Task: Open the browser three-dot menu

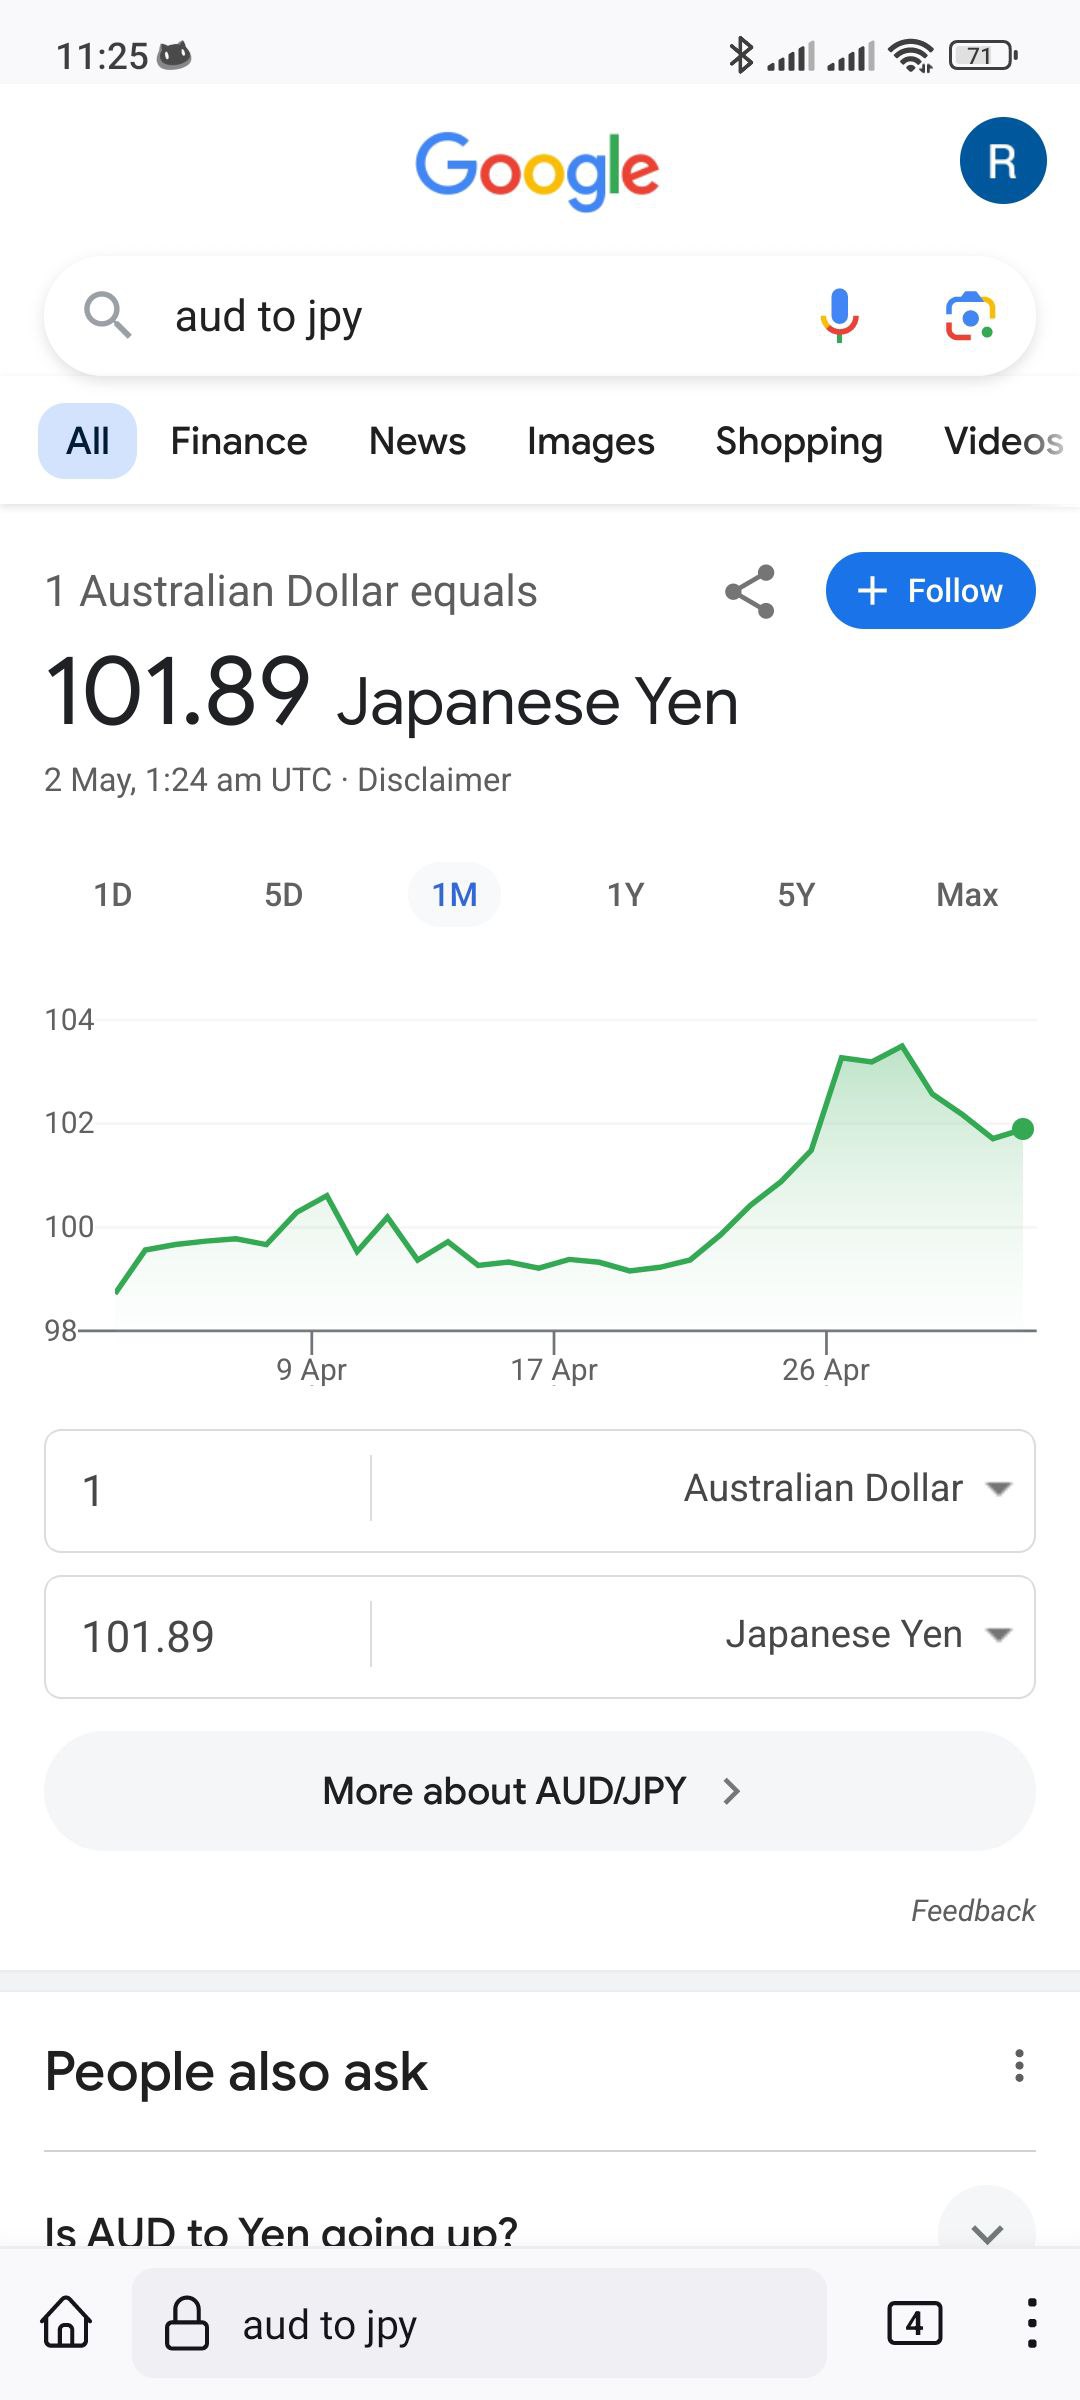Action: pos(1031,2323)
